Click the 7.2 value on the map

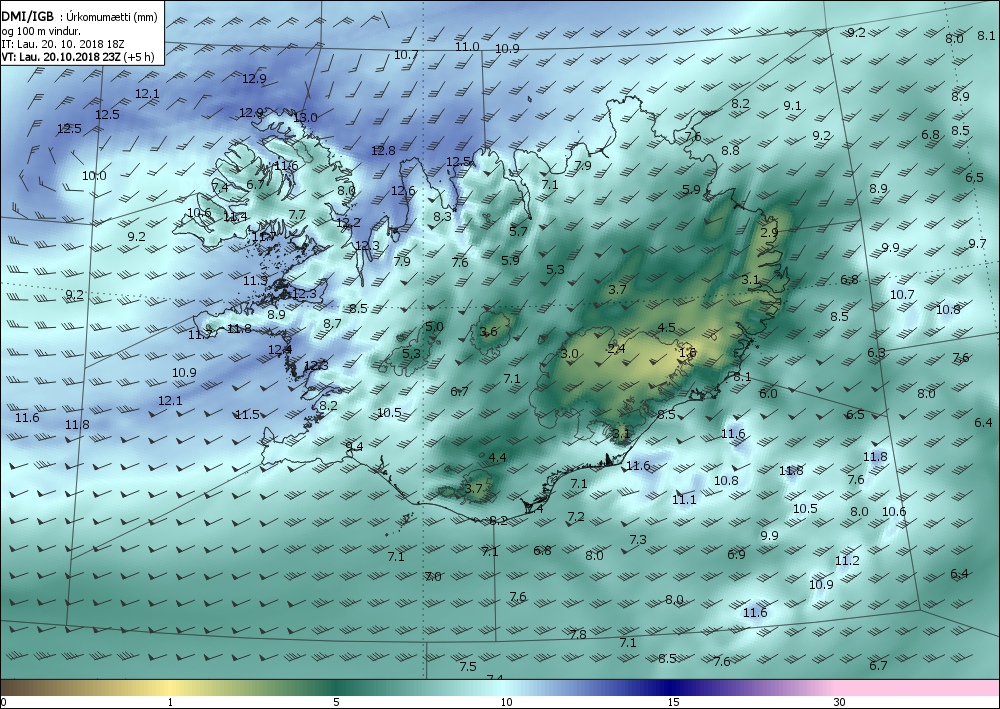click(x=577, y=516)
